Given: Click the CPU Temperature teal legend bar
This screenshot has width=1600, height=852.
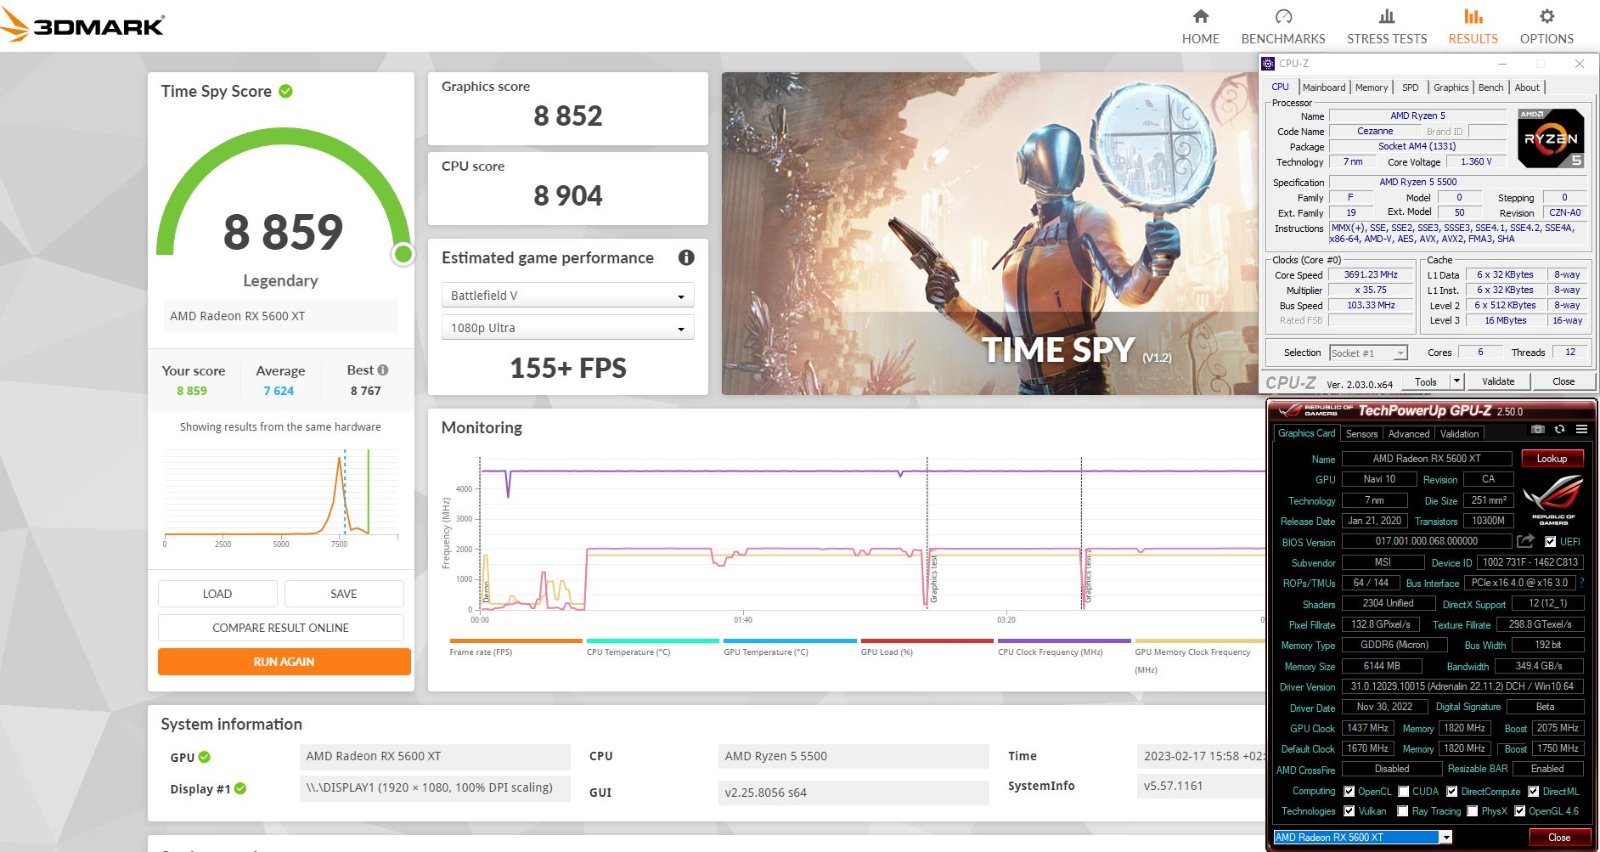Looking at the screenshot, I should [653, 641].
